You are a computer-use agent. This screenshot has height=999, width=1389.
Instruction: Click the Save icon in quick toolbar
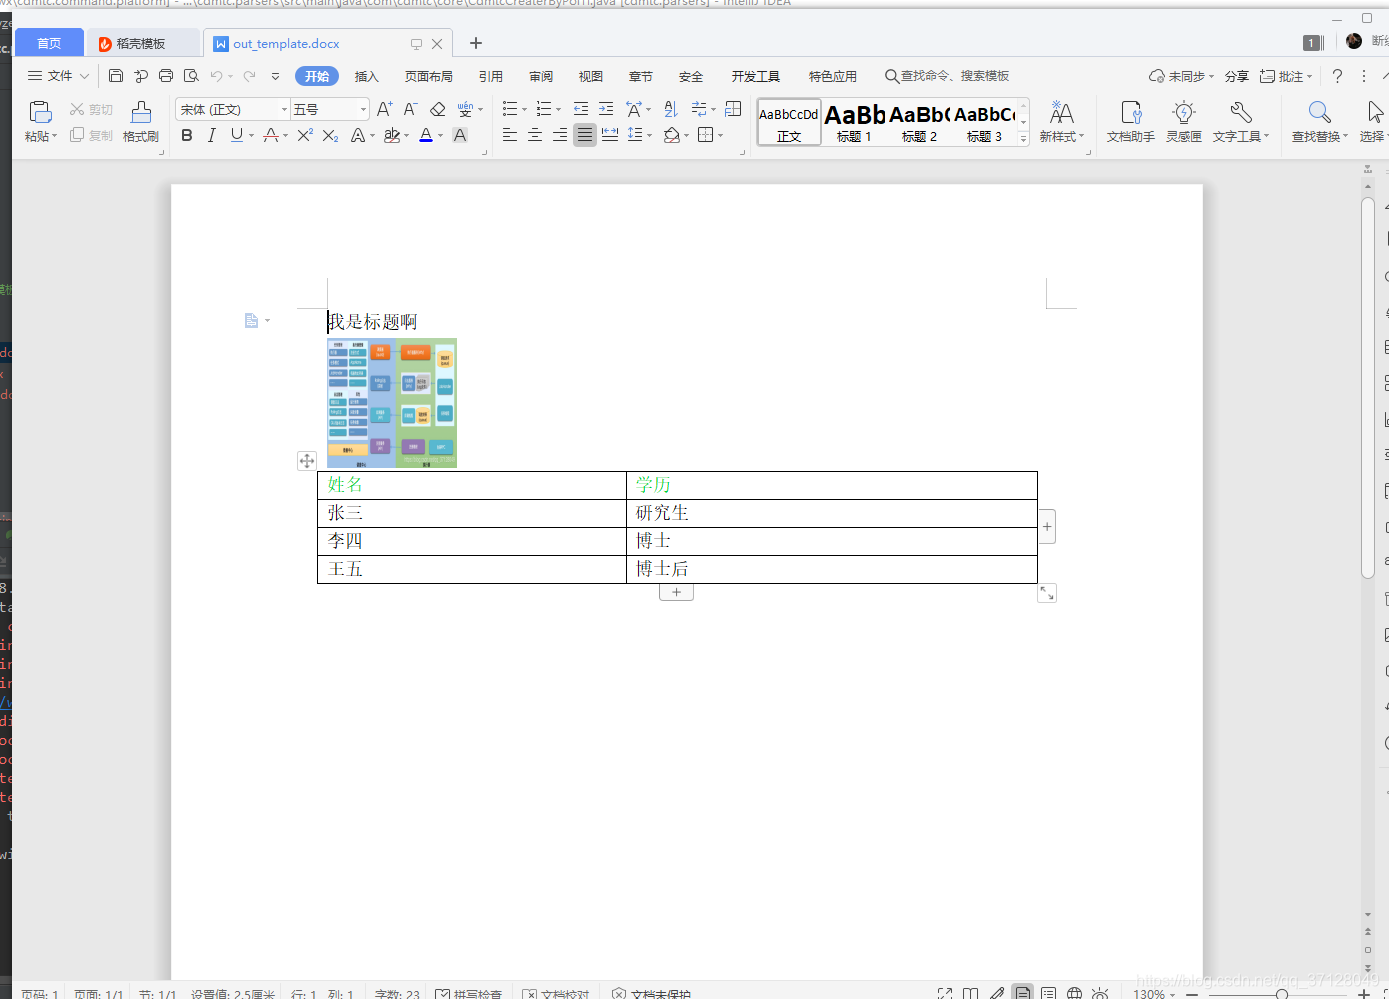point(116,76)
